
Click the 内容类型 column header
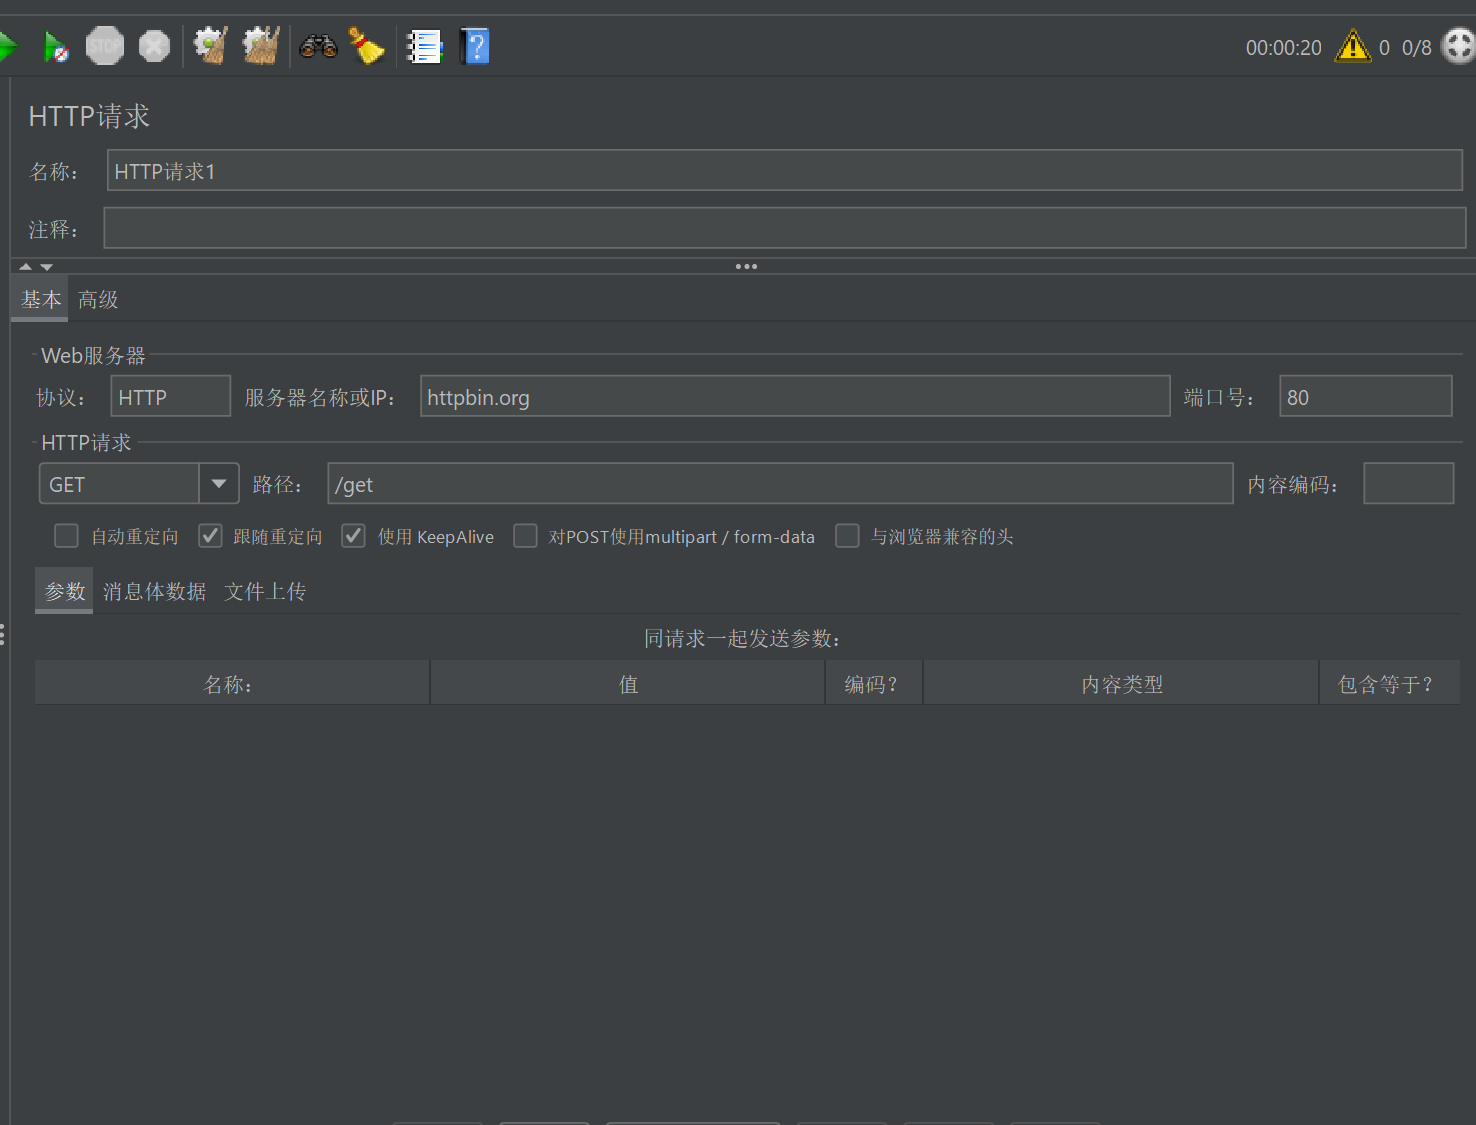pos(1121,683)
